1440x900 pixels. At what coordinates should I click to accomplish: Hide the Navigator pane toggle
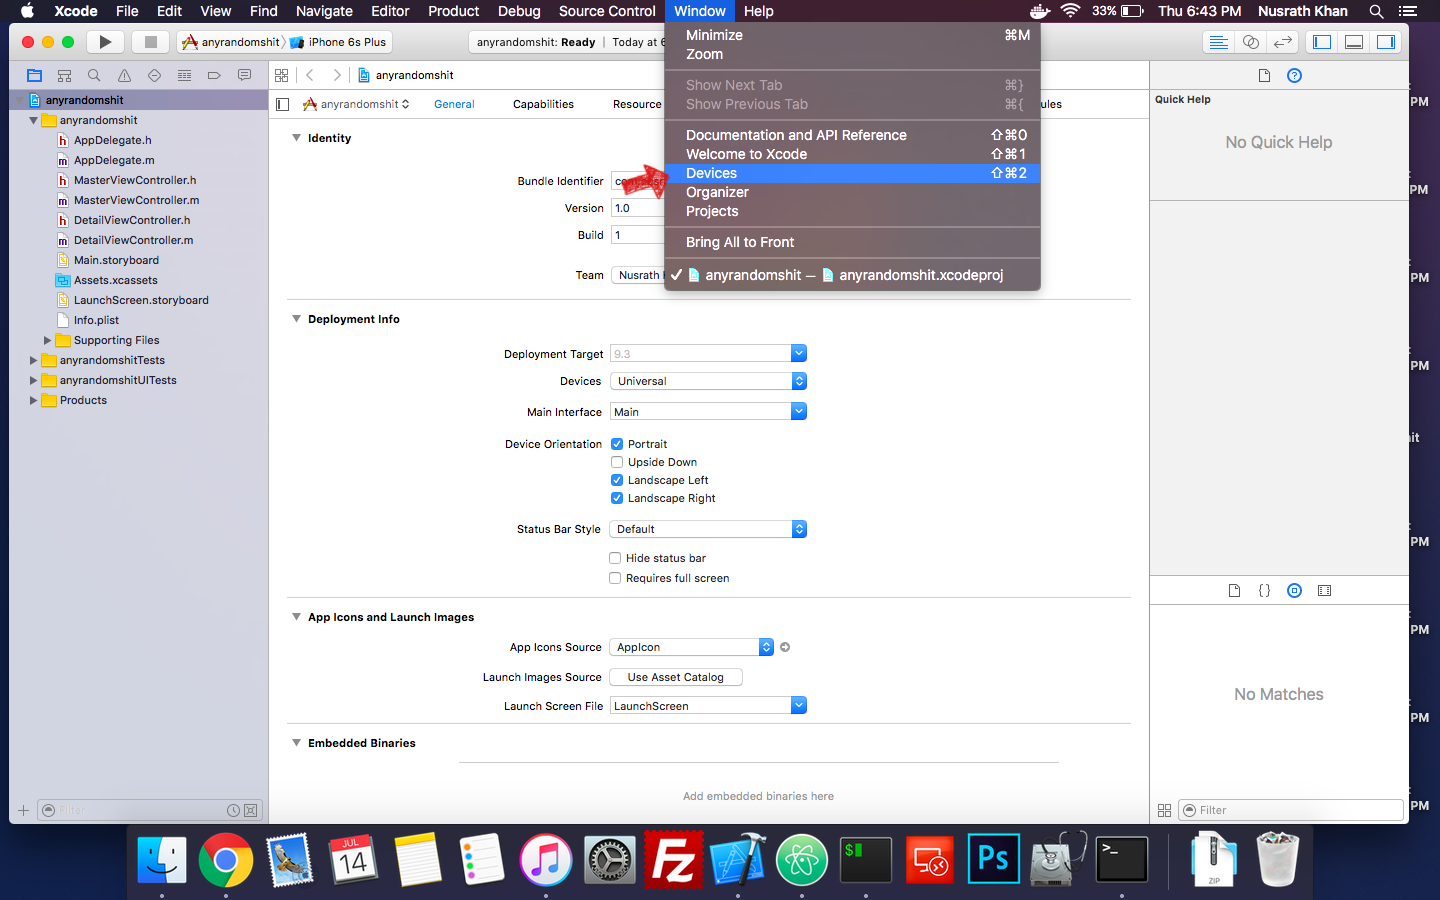coord(1322,42)
